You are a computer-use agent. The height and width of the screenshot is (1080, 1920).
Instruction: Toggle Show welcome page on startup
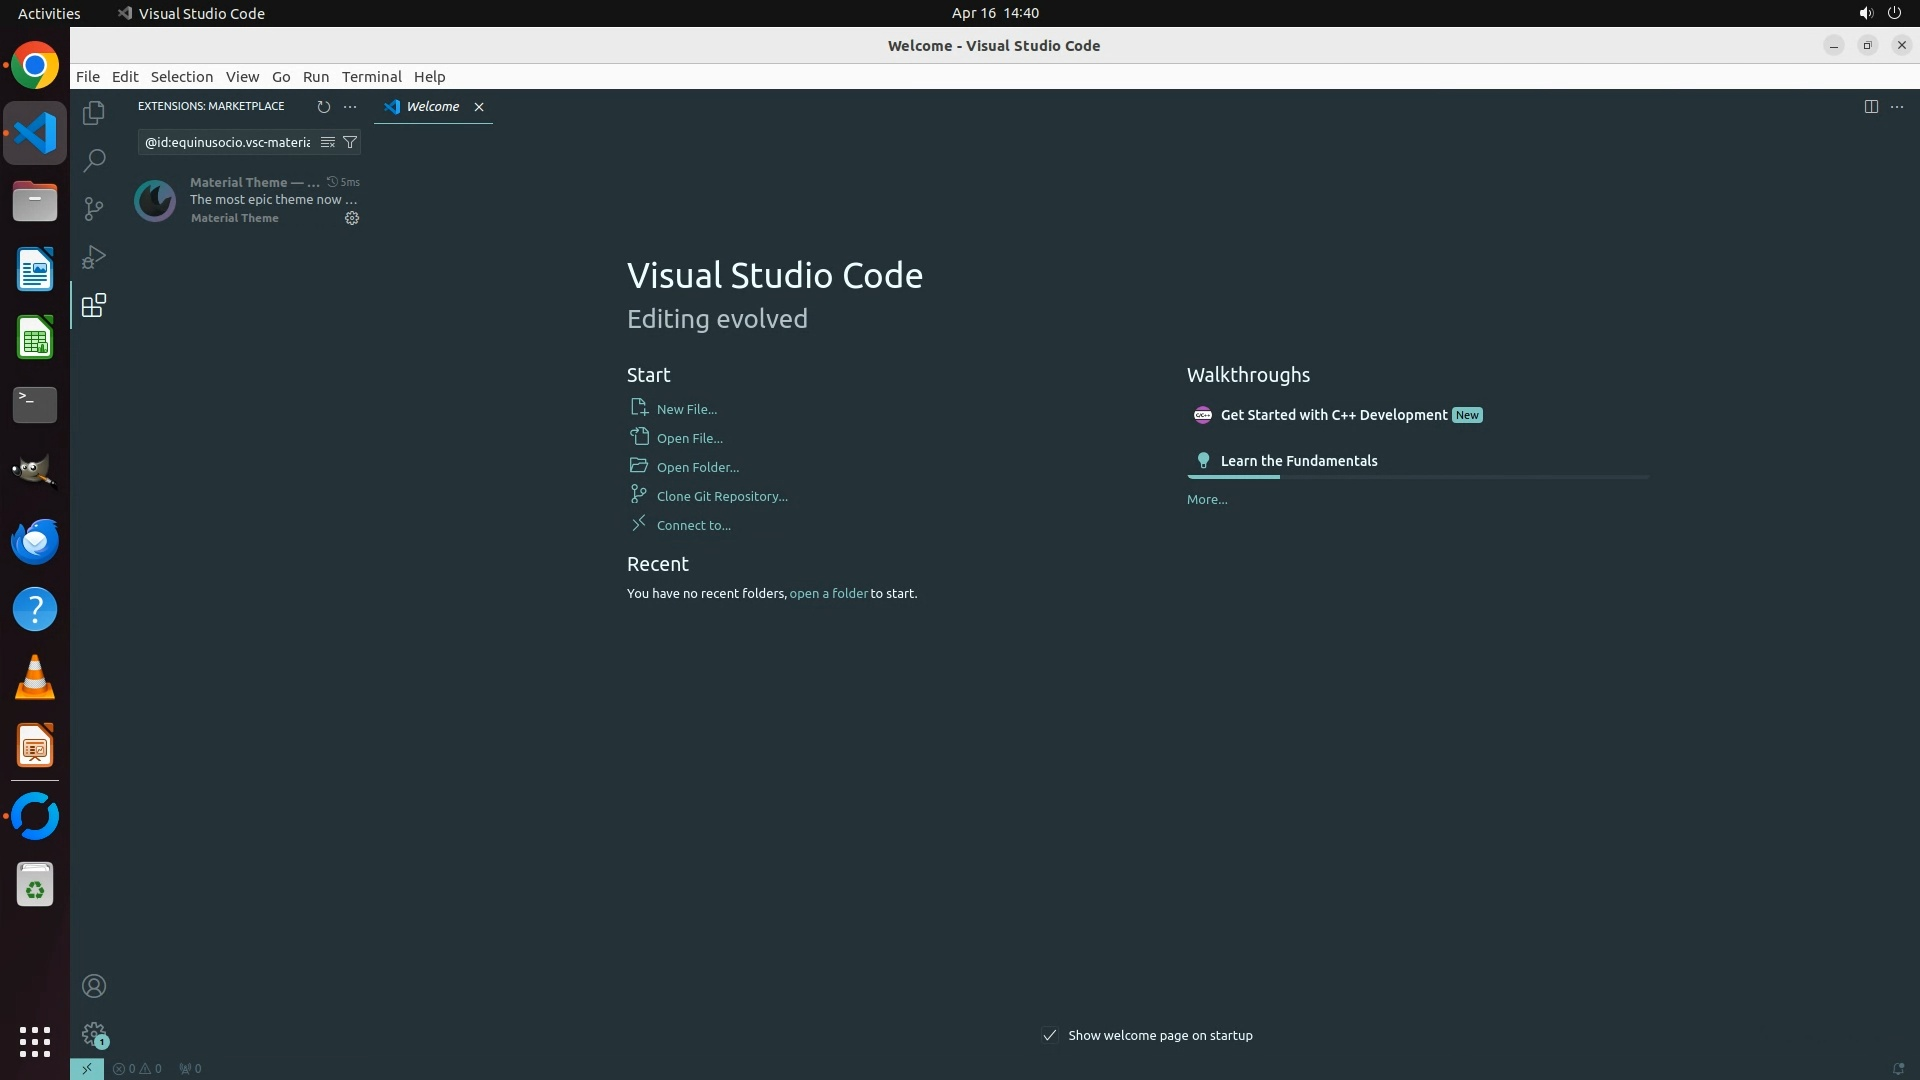[1049, 1035]
